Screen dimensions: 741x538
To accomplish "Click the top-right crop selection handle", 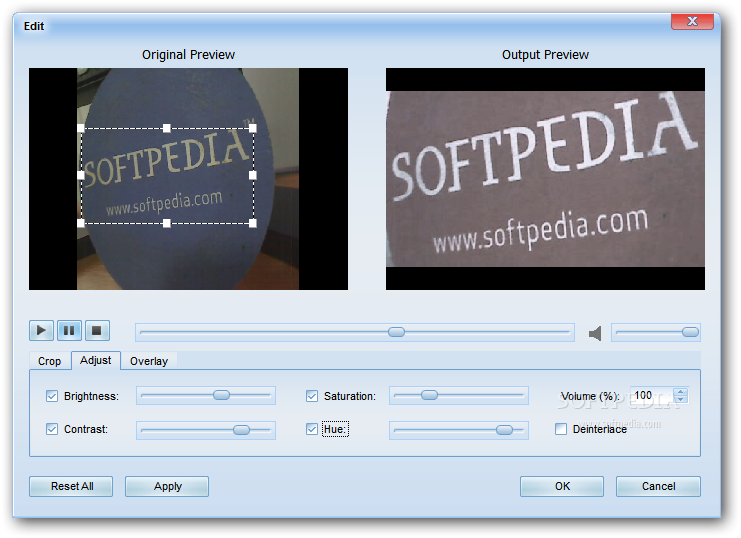I will coord(253,128).
